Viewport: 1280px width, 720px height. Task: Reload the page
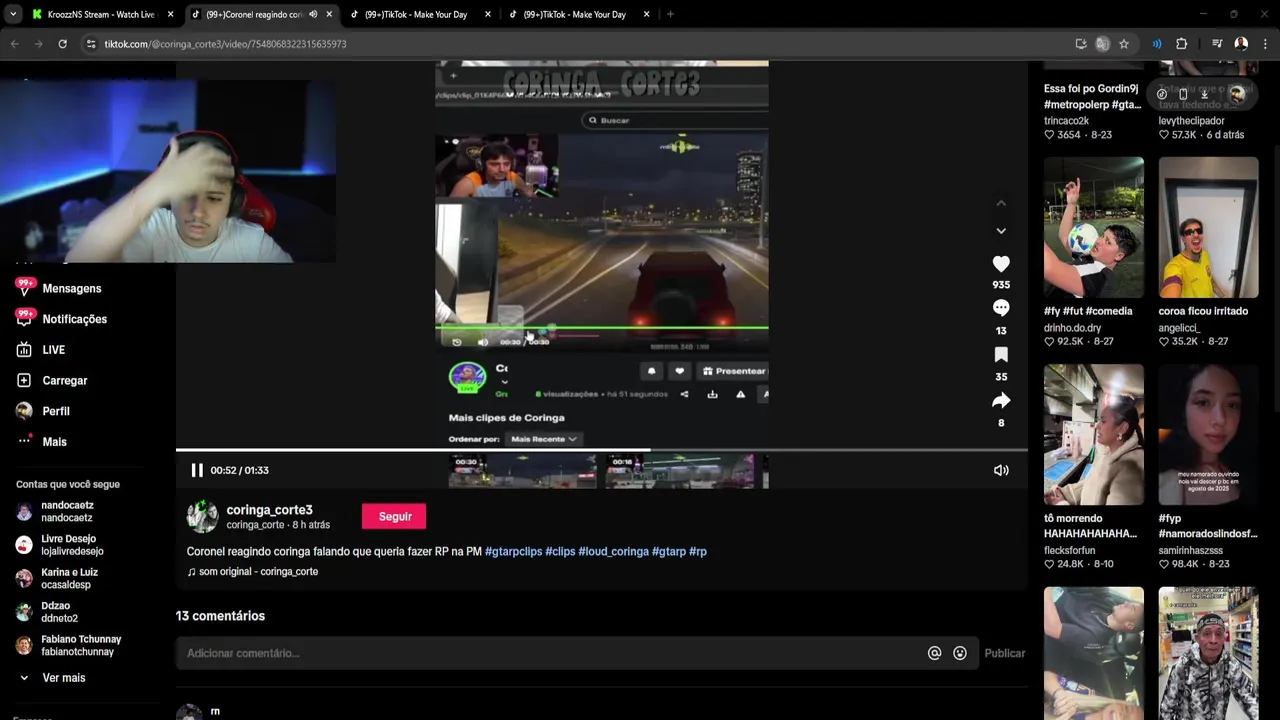click(62, 44)
